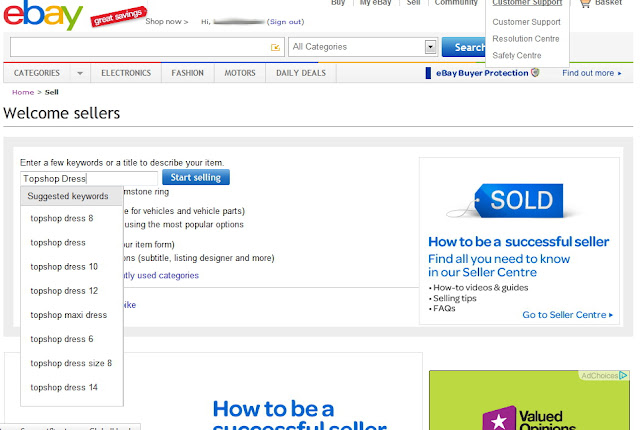This screenshot has width=640, height=430.
Task: Click the basket cart icon
Action: (585, 4)
